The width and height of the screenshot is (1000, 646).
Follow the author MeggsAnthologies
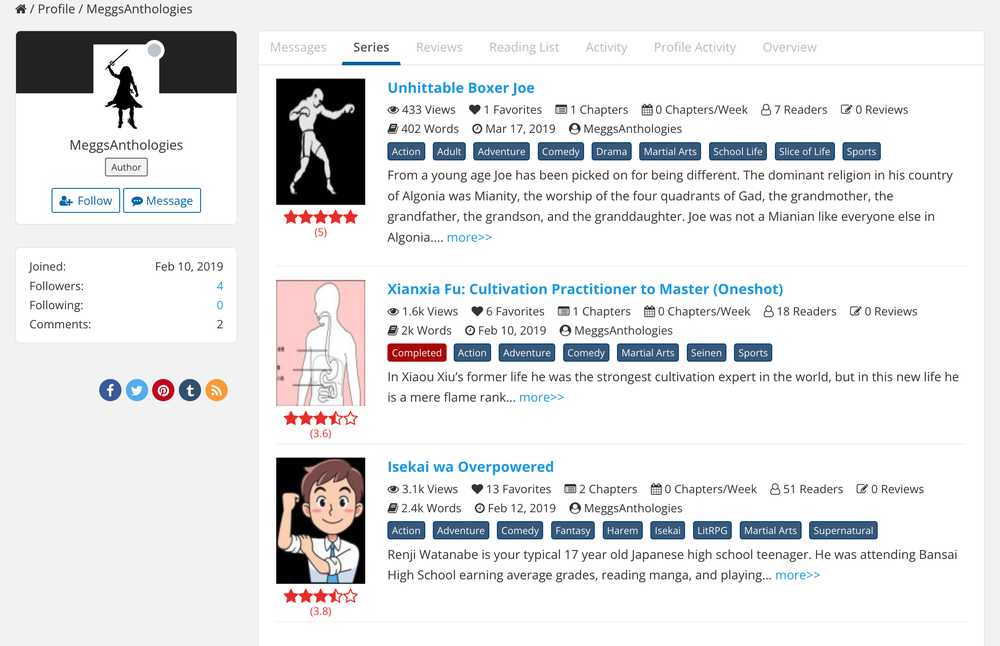point(86,200)
